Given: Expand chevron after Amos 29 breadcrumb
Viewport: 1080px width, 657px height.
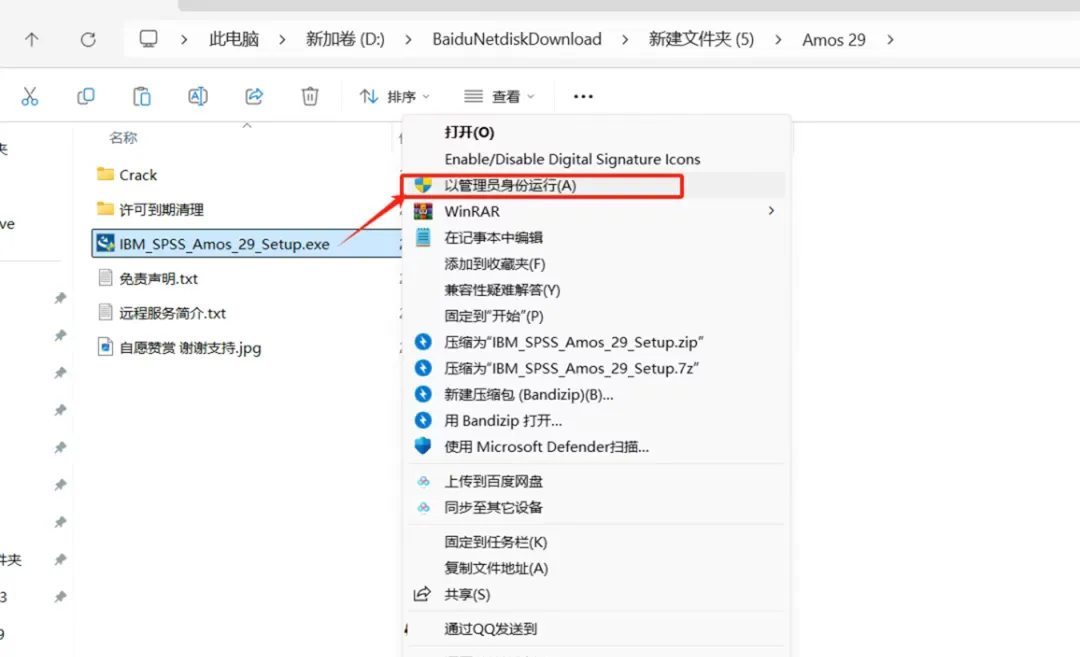Looking at the screenshot, I should point(891,40).
